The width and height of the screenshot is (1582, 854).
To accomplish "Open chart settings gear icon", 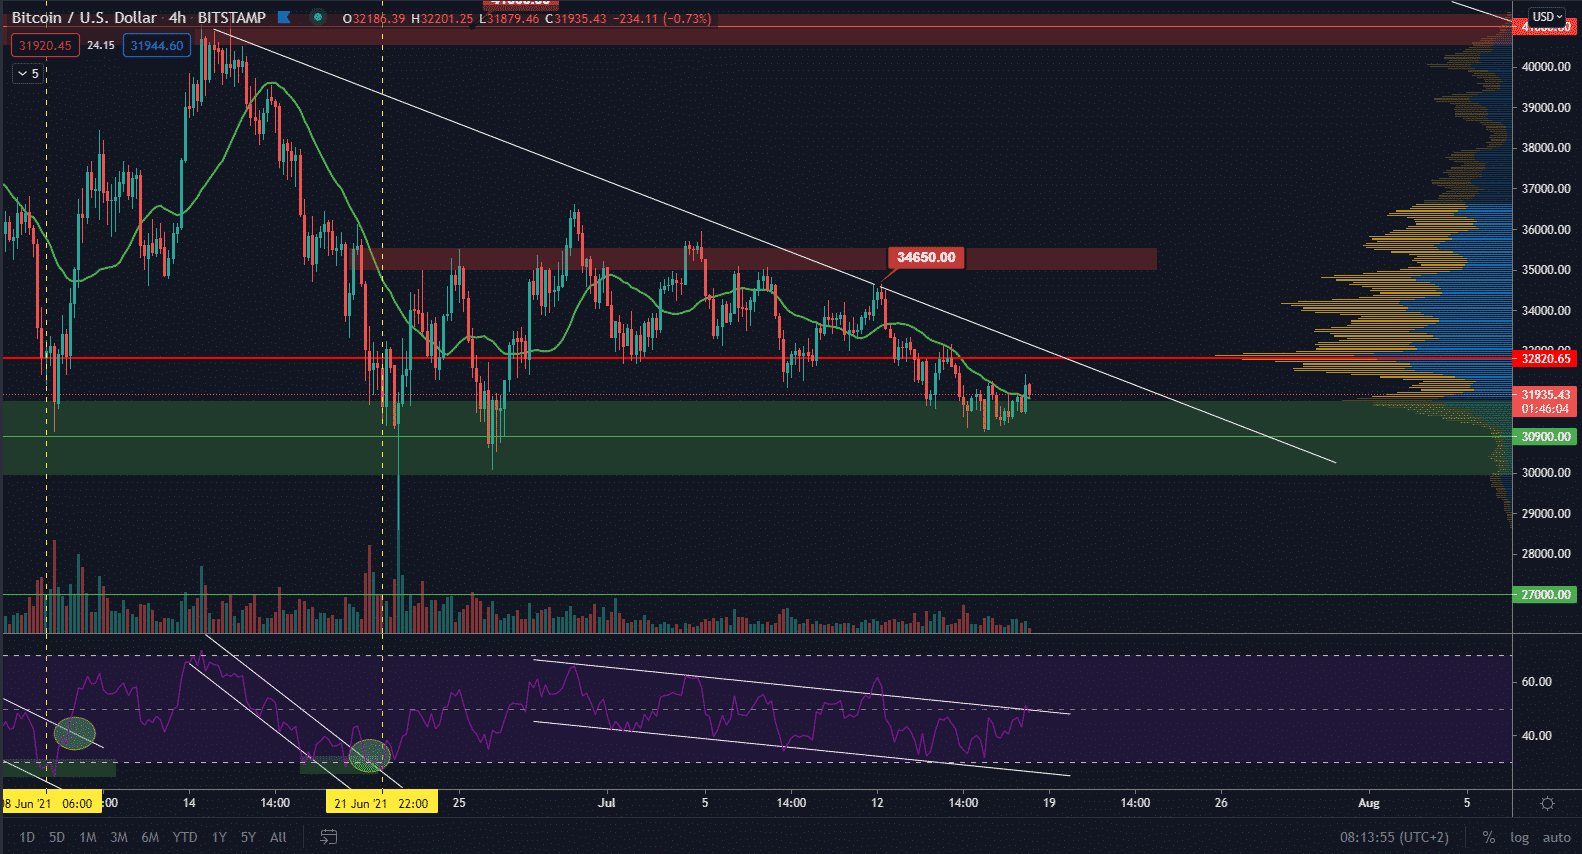I will pyautogui.click(x=1547, y=803).
